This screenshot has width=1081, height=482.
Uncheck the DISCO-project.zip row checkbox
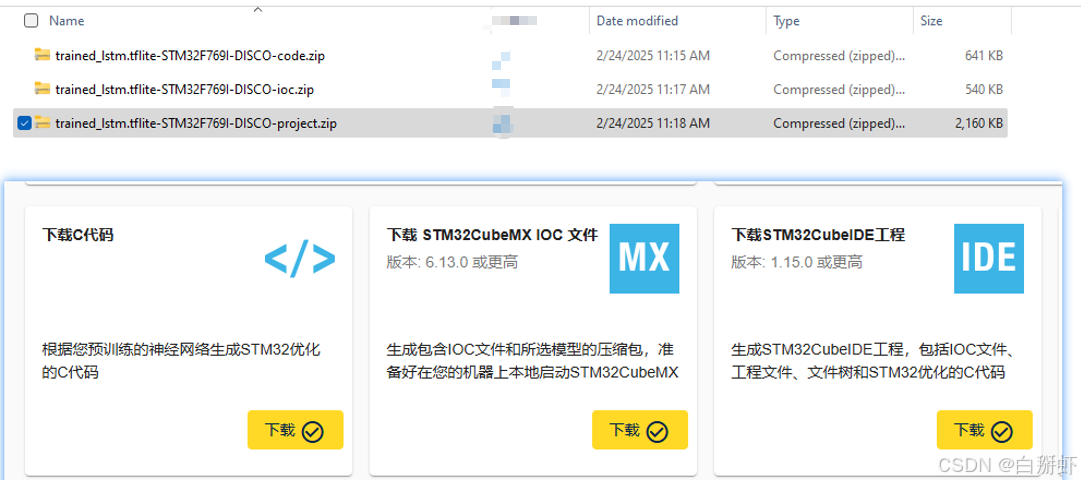25,123
